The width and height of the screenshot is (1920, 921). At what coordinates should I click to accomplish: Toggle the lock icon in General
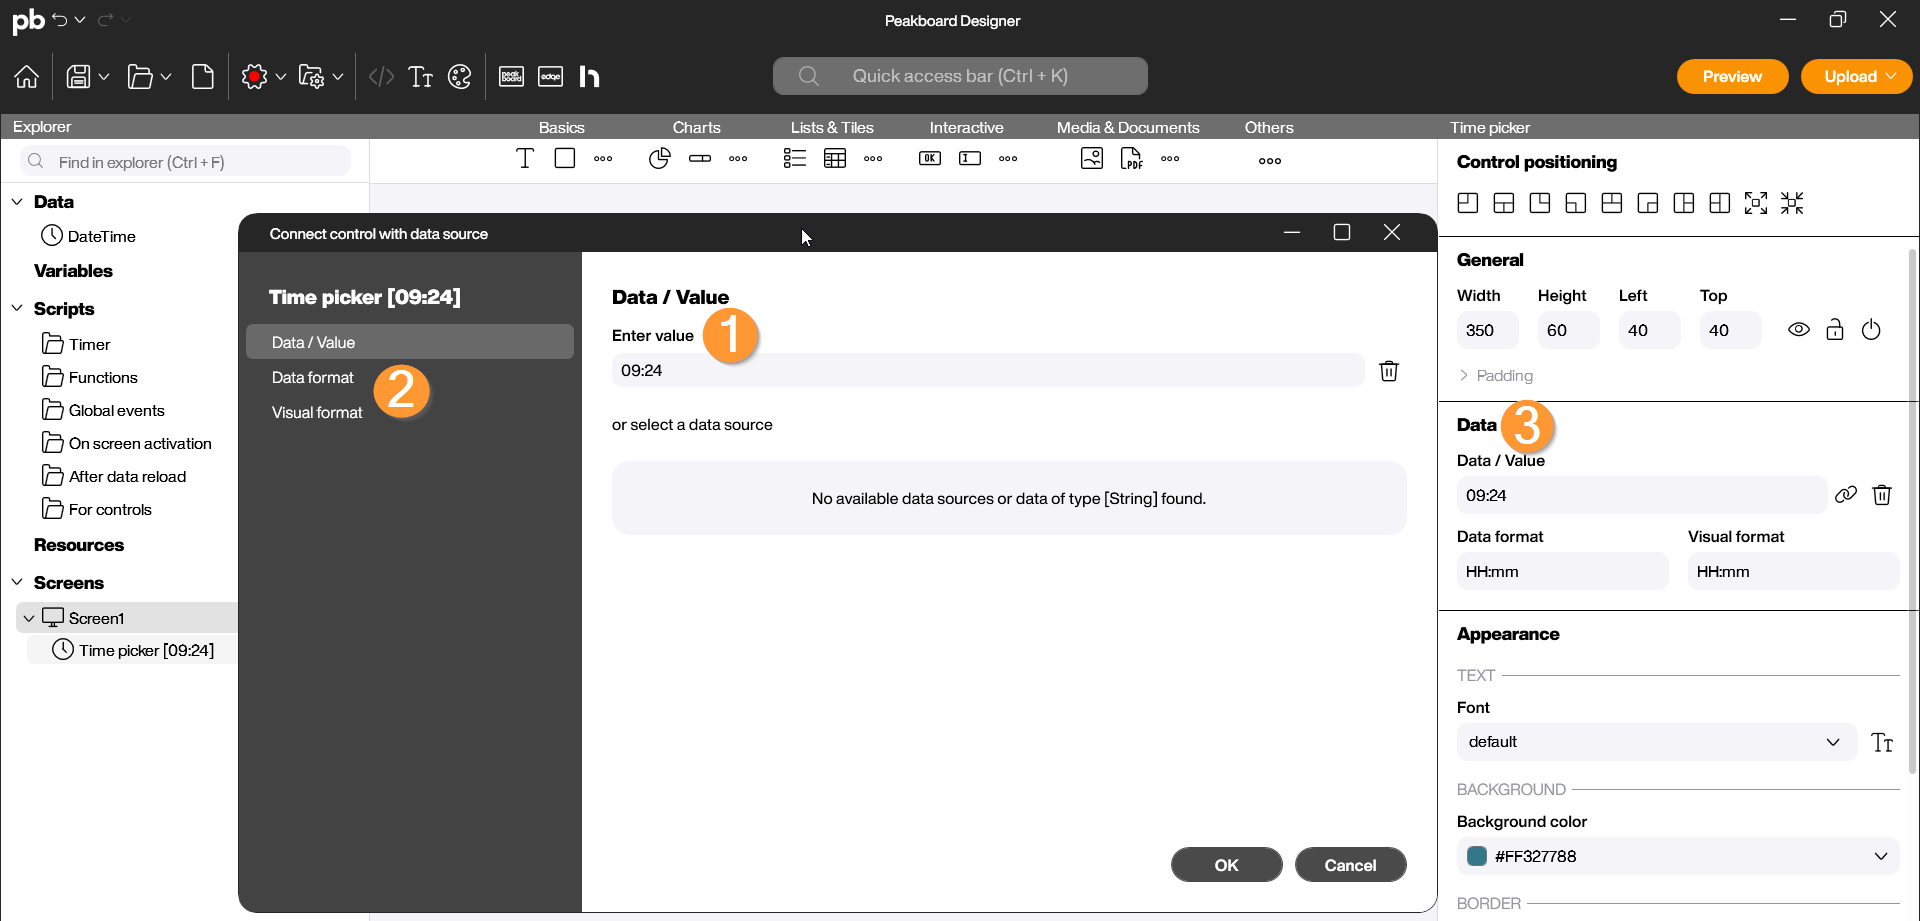coord(1835,330)
